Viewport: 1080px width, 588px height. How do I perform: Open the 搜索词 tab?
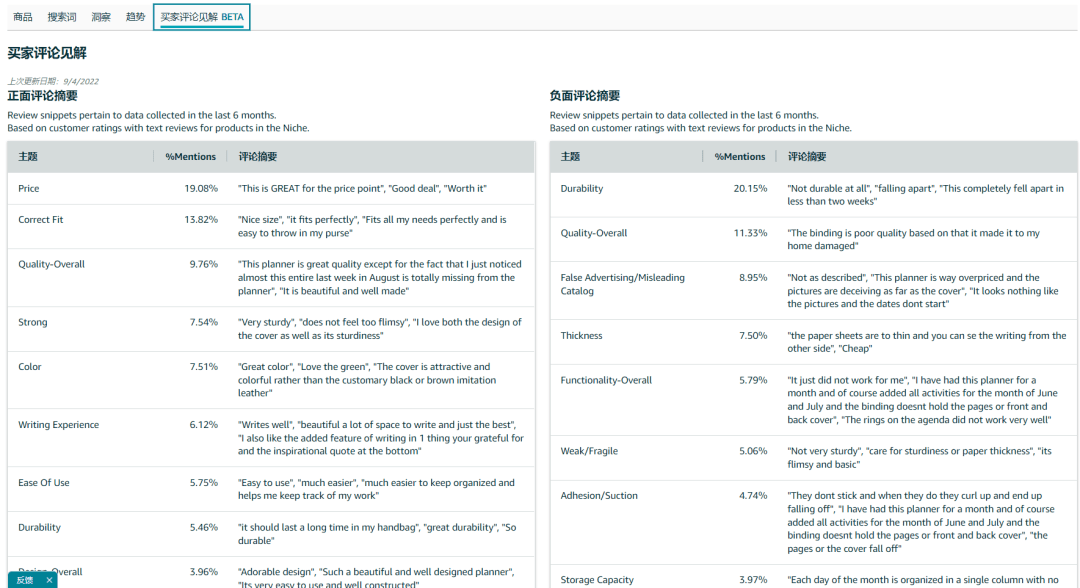pyautogui.click(x=61, y=17)
